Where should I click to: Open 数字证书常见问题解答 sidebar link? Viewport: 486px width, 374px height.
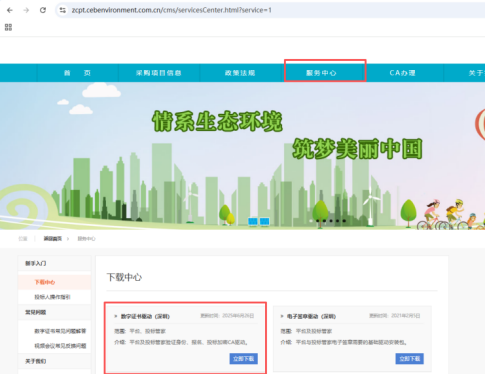[60, 331]
